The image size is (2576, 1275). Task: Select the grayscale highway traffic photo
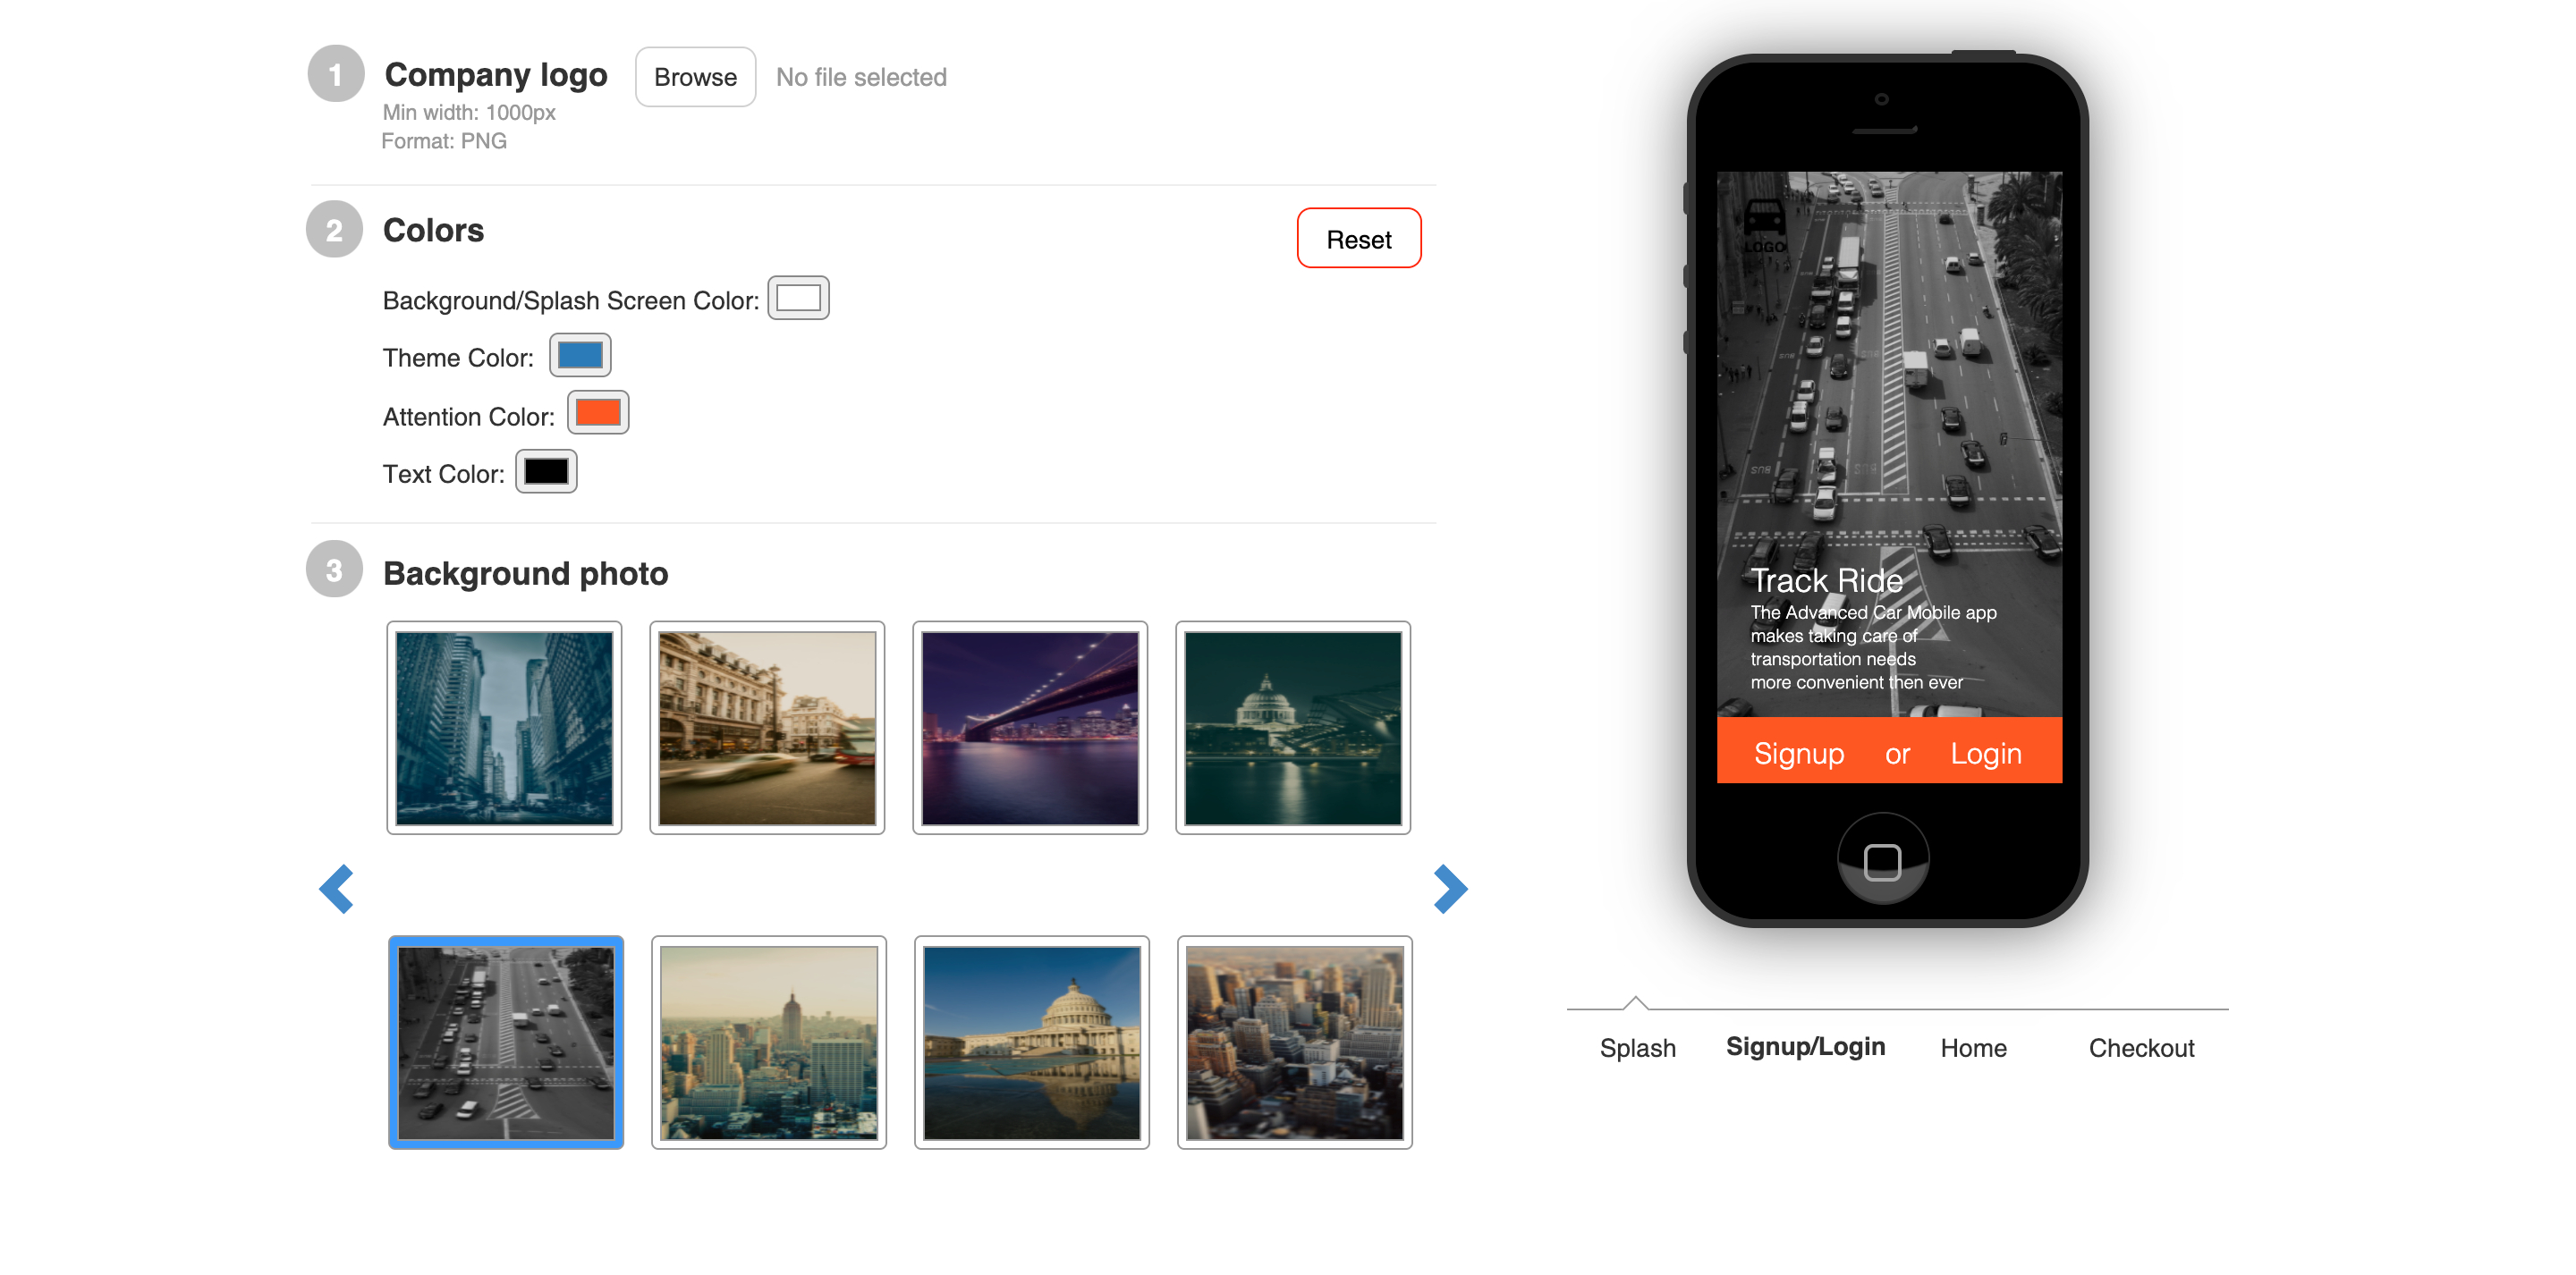tap(506, 1042)
